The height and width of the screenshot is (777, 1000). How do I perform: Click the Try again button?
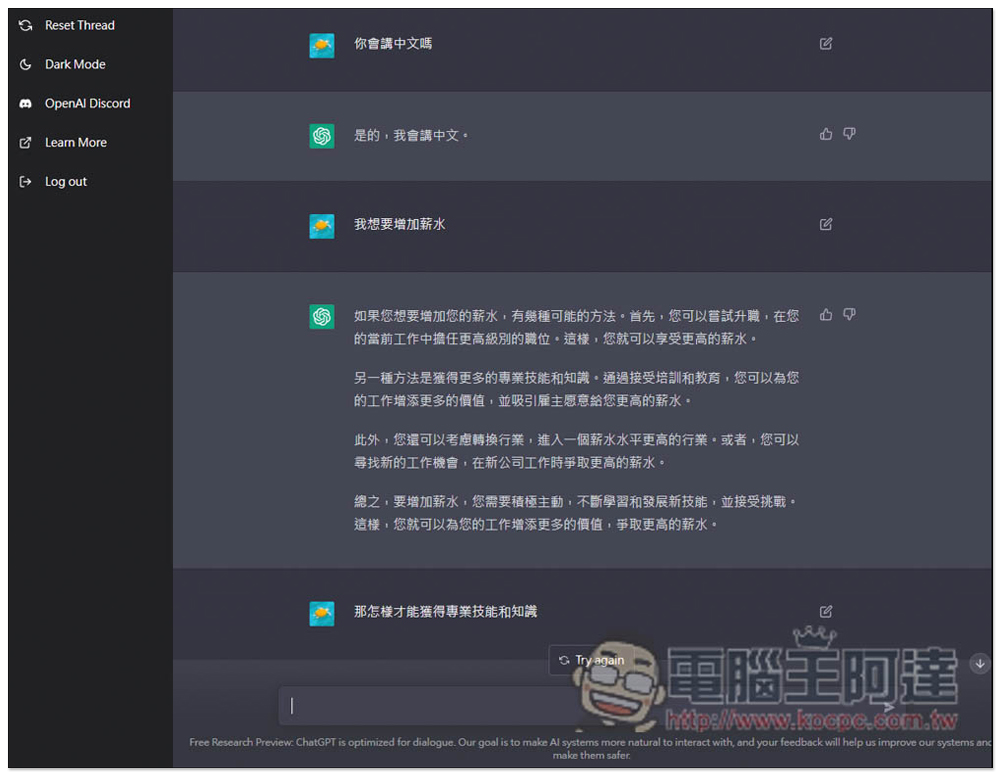592,660
